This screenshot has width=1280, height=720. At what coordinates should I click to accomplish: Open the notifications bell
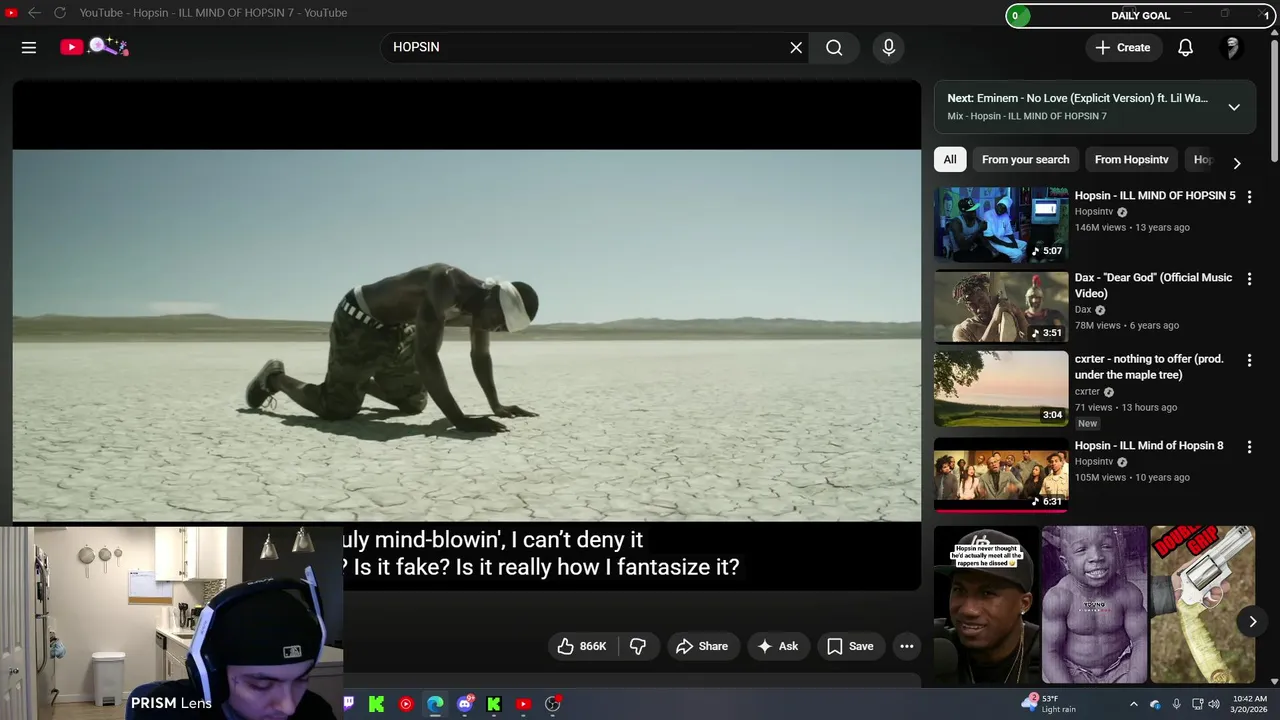tap(1185, 47)
